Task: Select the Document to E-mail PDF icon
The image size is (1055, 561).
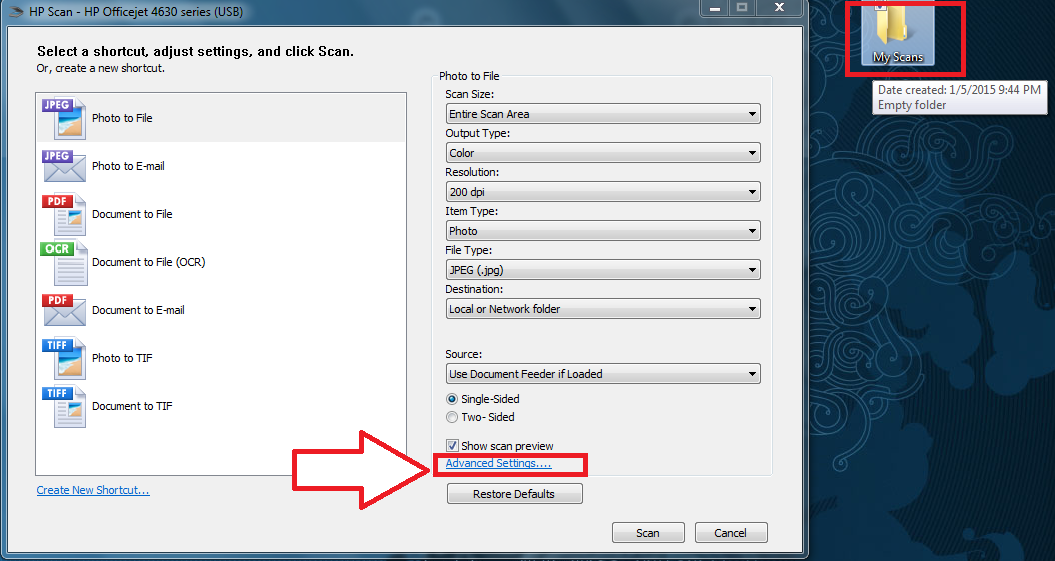Action: pyautogui.click(x=64, y=310)
